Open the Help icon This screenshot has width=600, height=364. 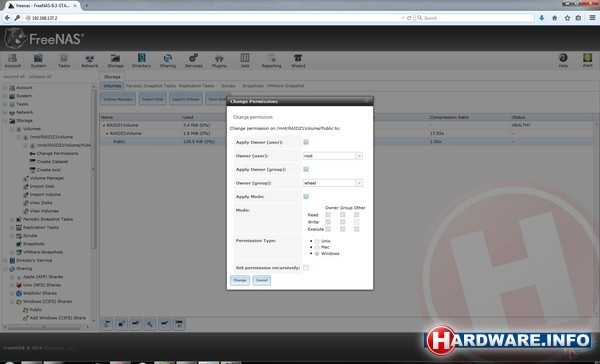point(563,60)
